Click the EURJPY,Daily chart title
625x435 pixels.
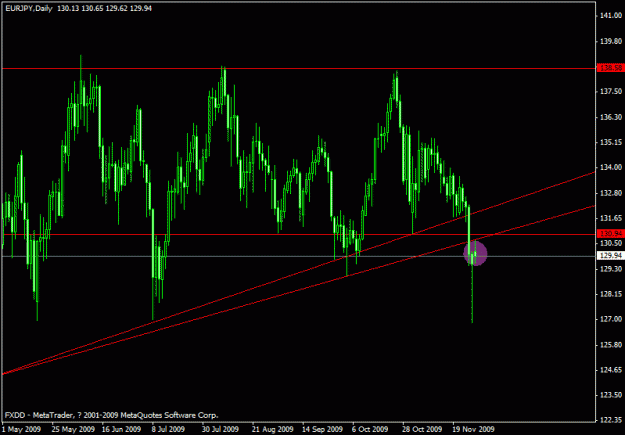tap(29, 8)
